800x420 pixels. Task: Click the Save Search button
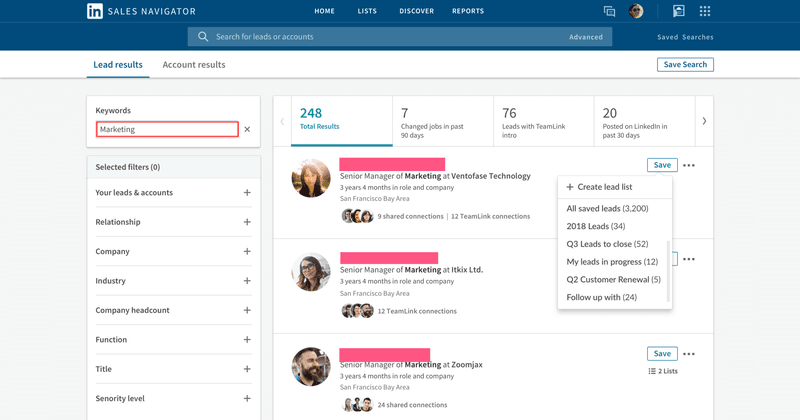[x=685, y=65]
